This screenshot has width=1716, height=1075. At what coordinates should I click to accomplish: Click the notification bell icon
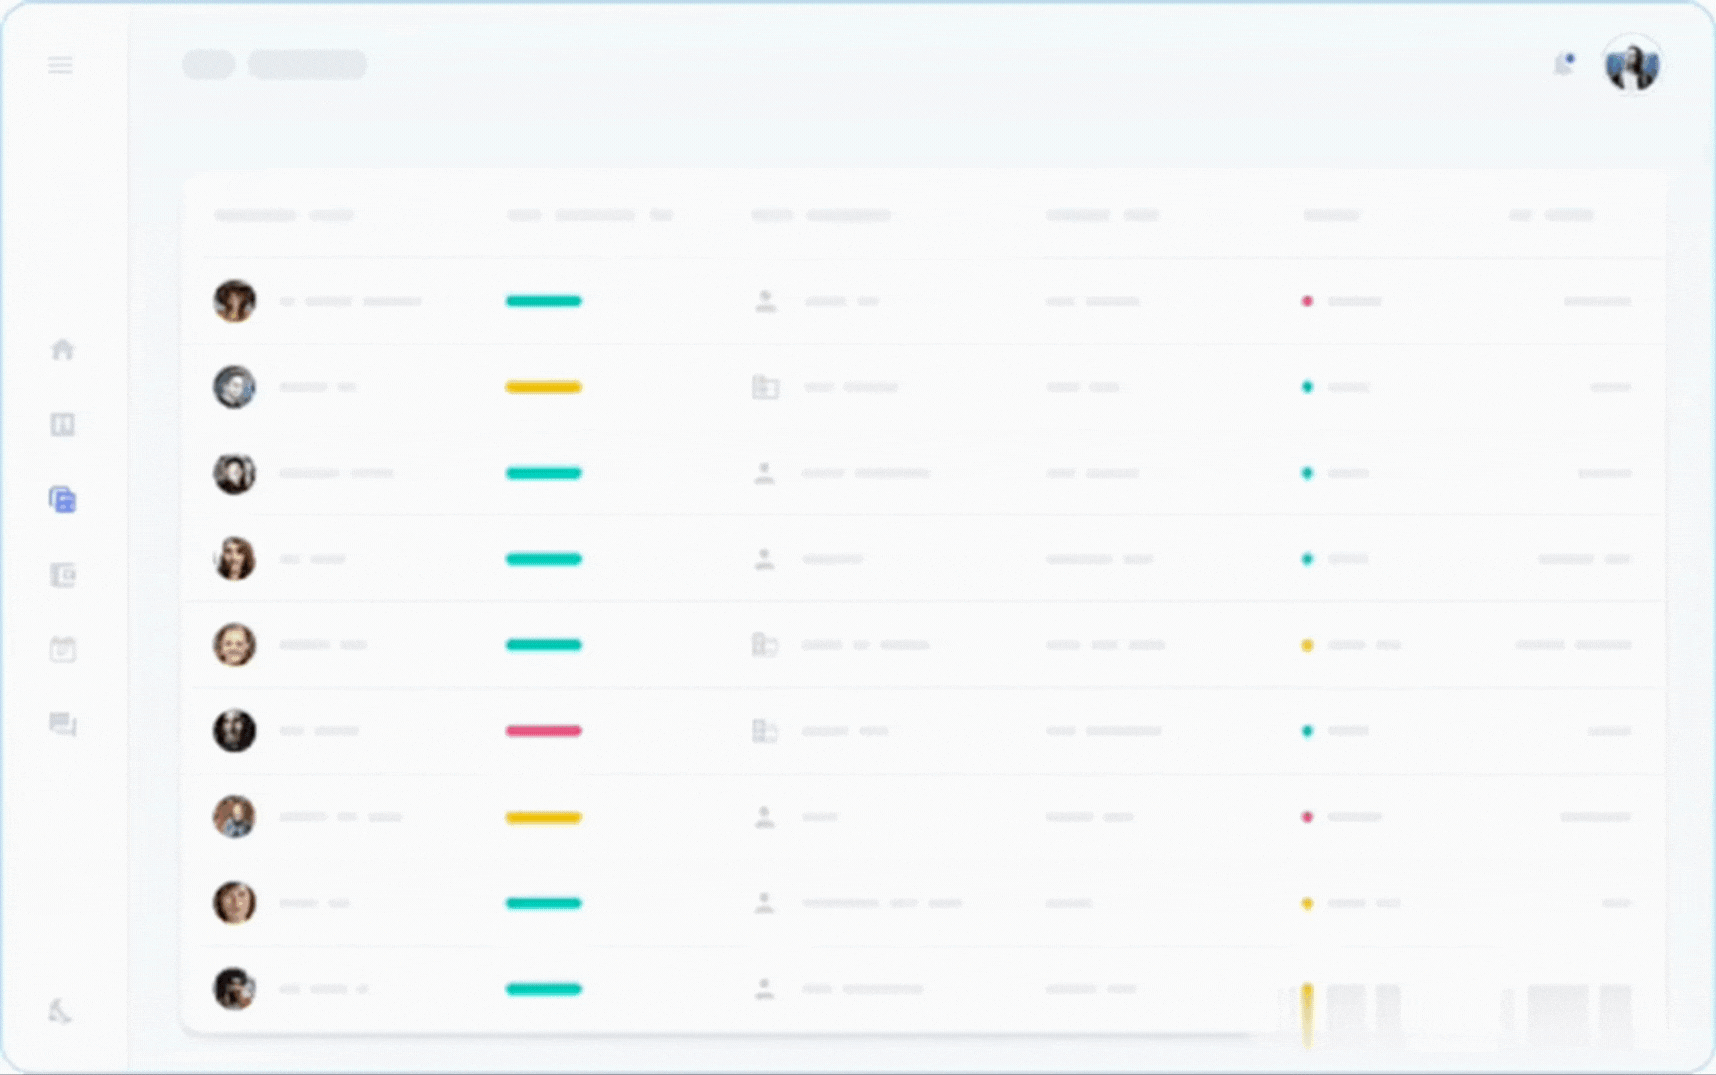click(1563, 65)
